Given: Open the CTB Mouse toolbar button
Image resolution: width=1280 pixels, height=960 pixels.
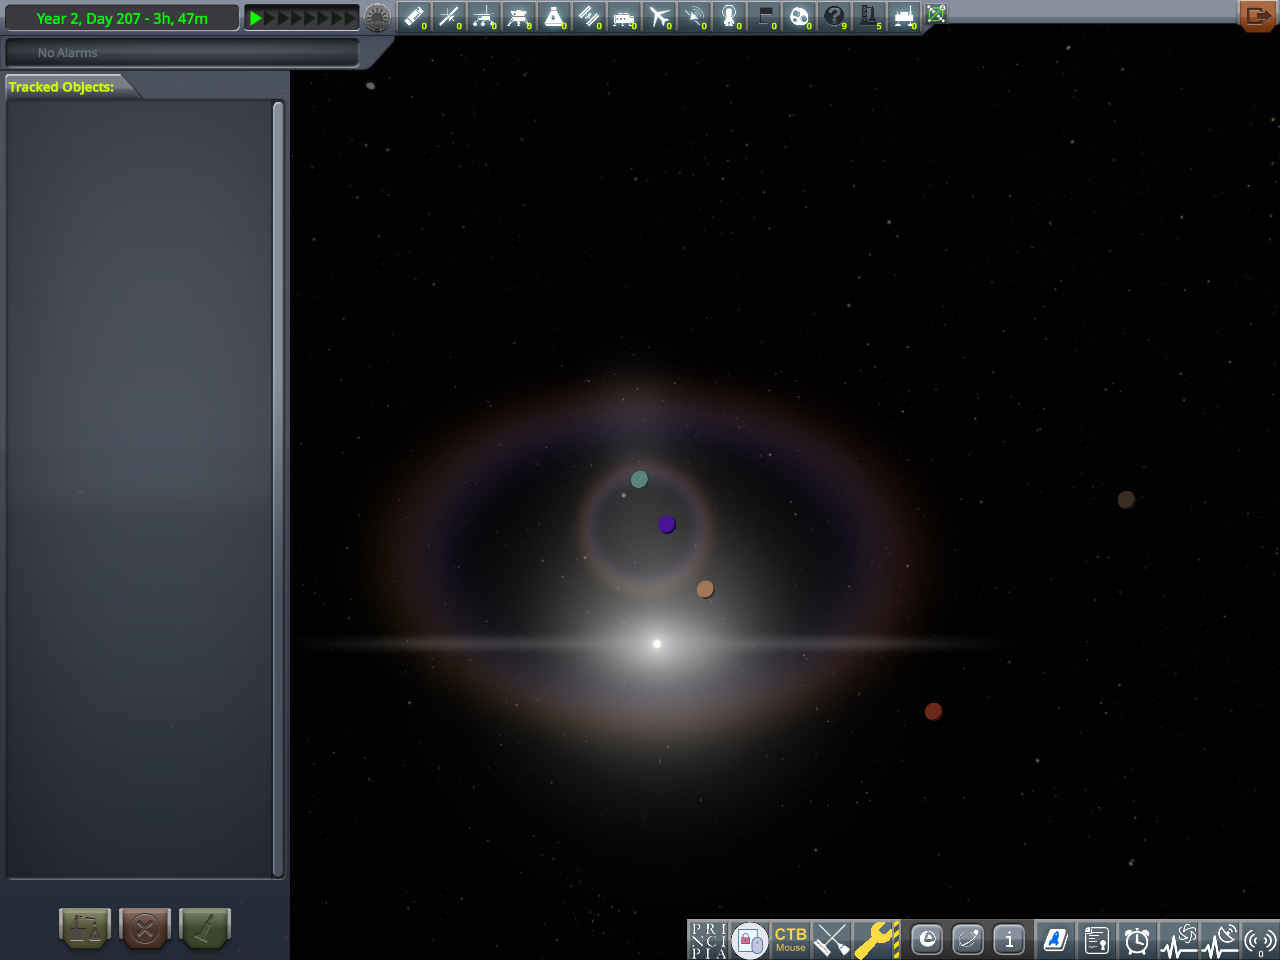Looking at the screenshot, I should coord(790,940).
